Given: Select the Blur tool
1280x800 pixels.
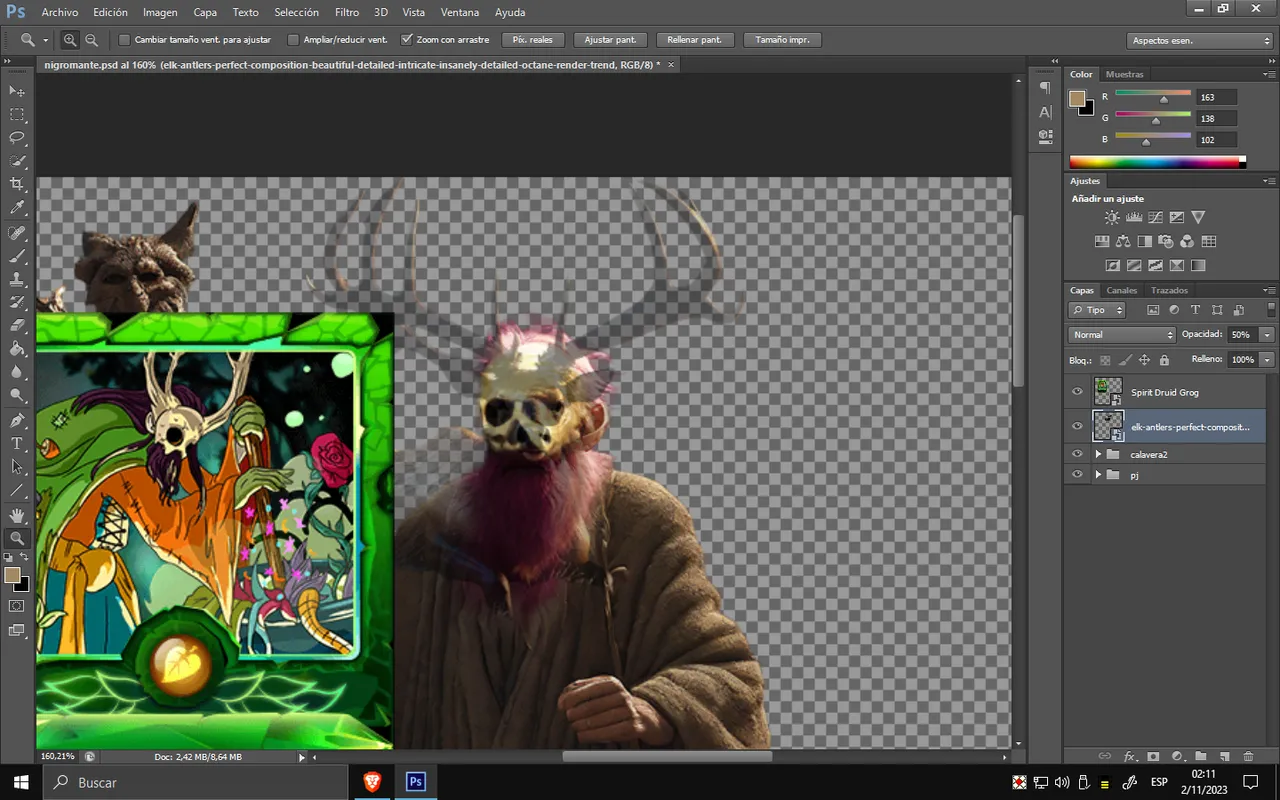Looking at the screenshot, I should tap(17, 371).
